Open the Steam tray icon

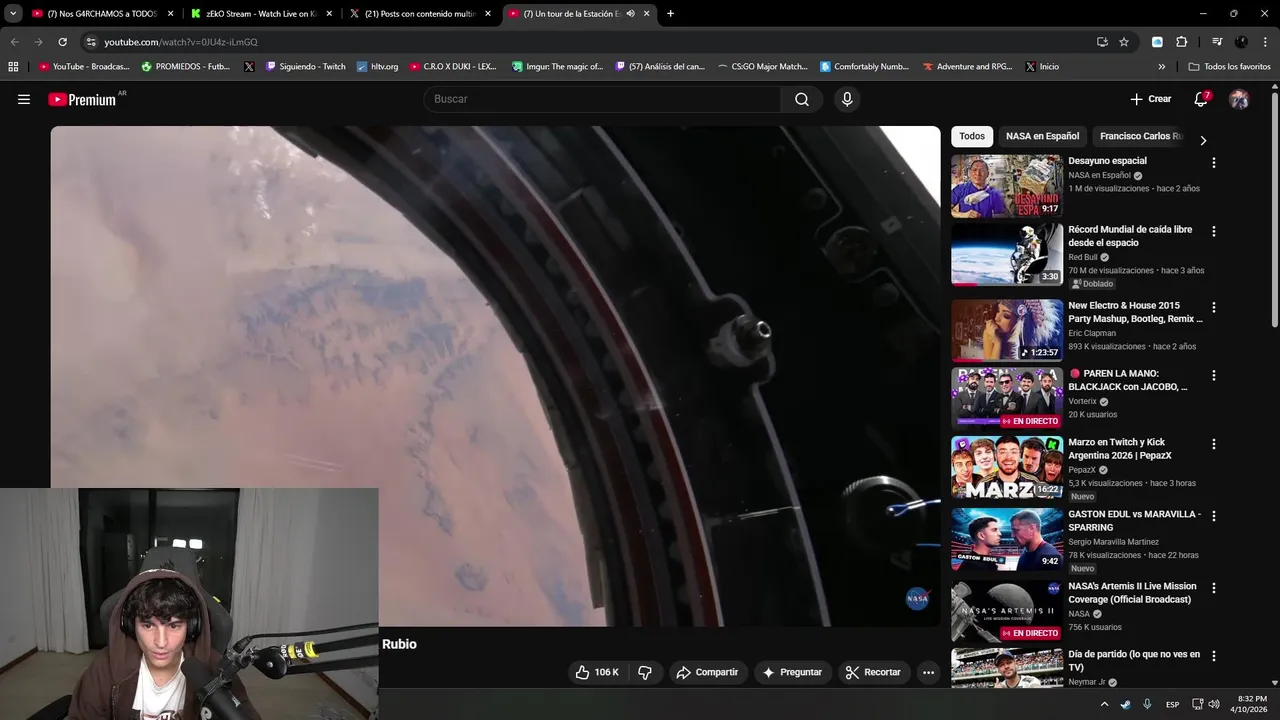[1125, 704]
